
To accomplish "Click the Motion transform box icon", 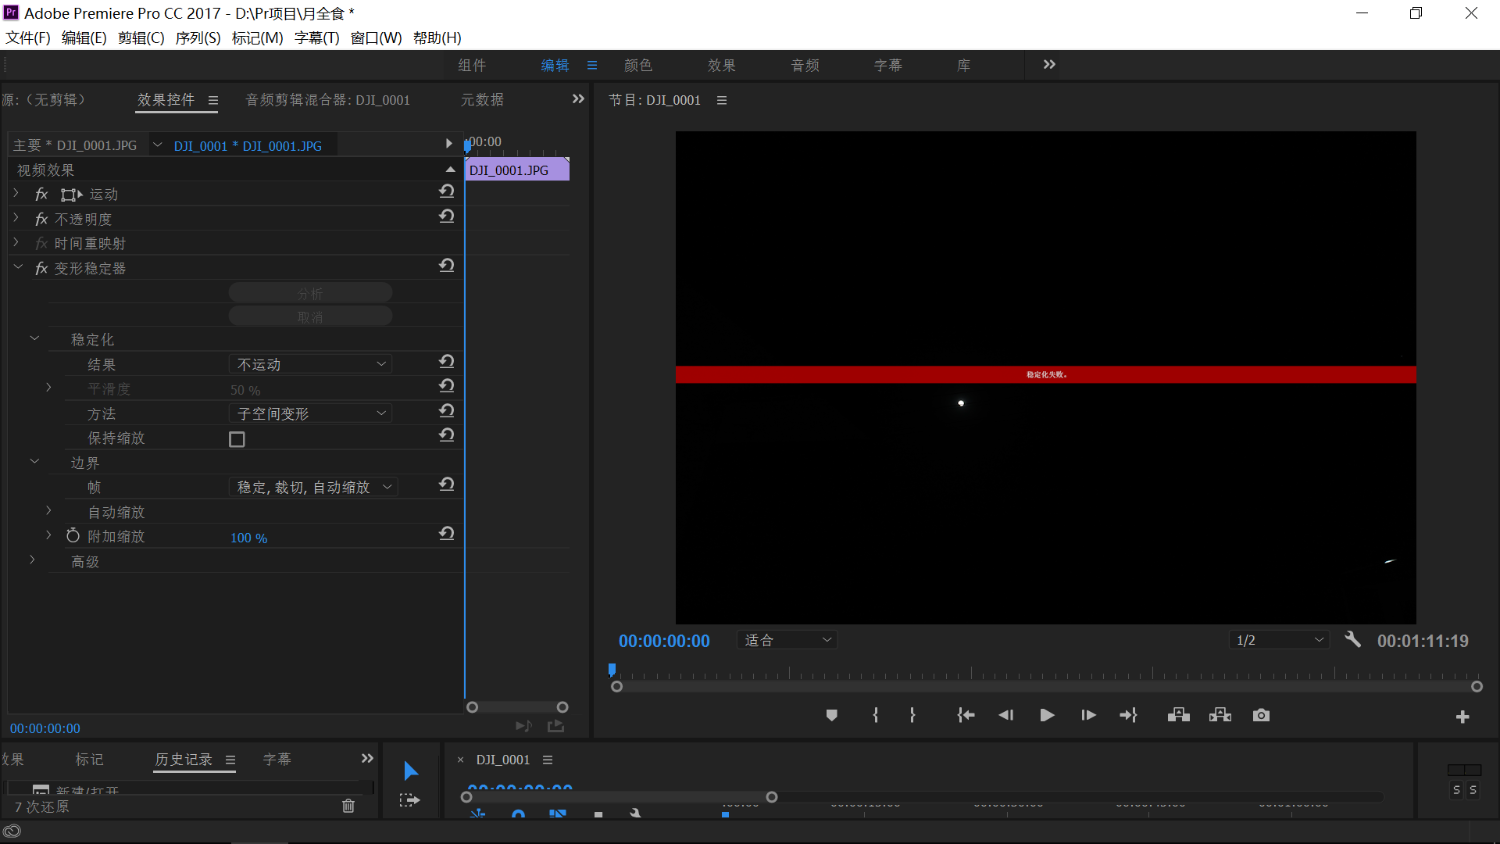I will pos(71,195).
